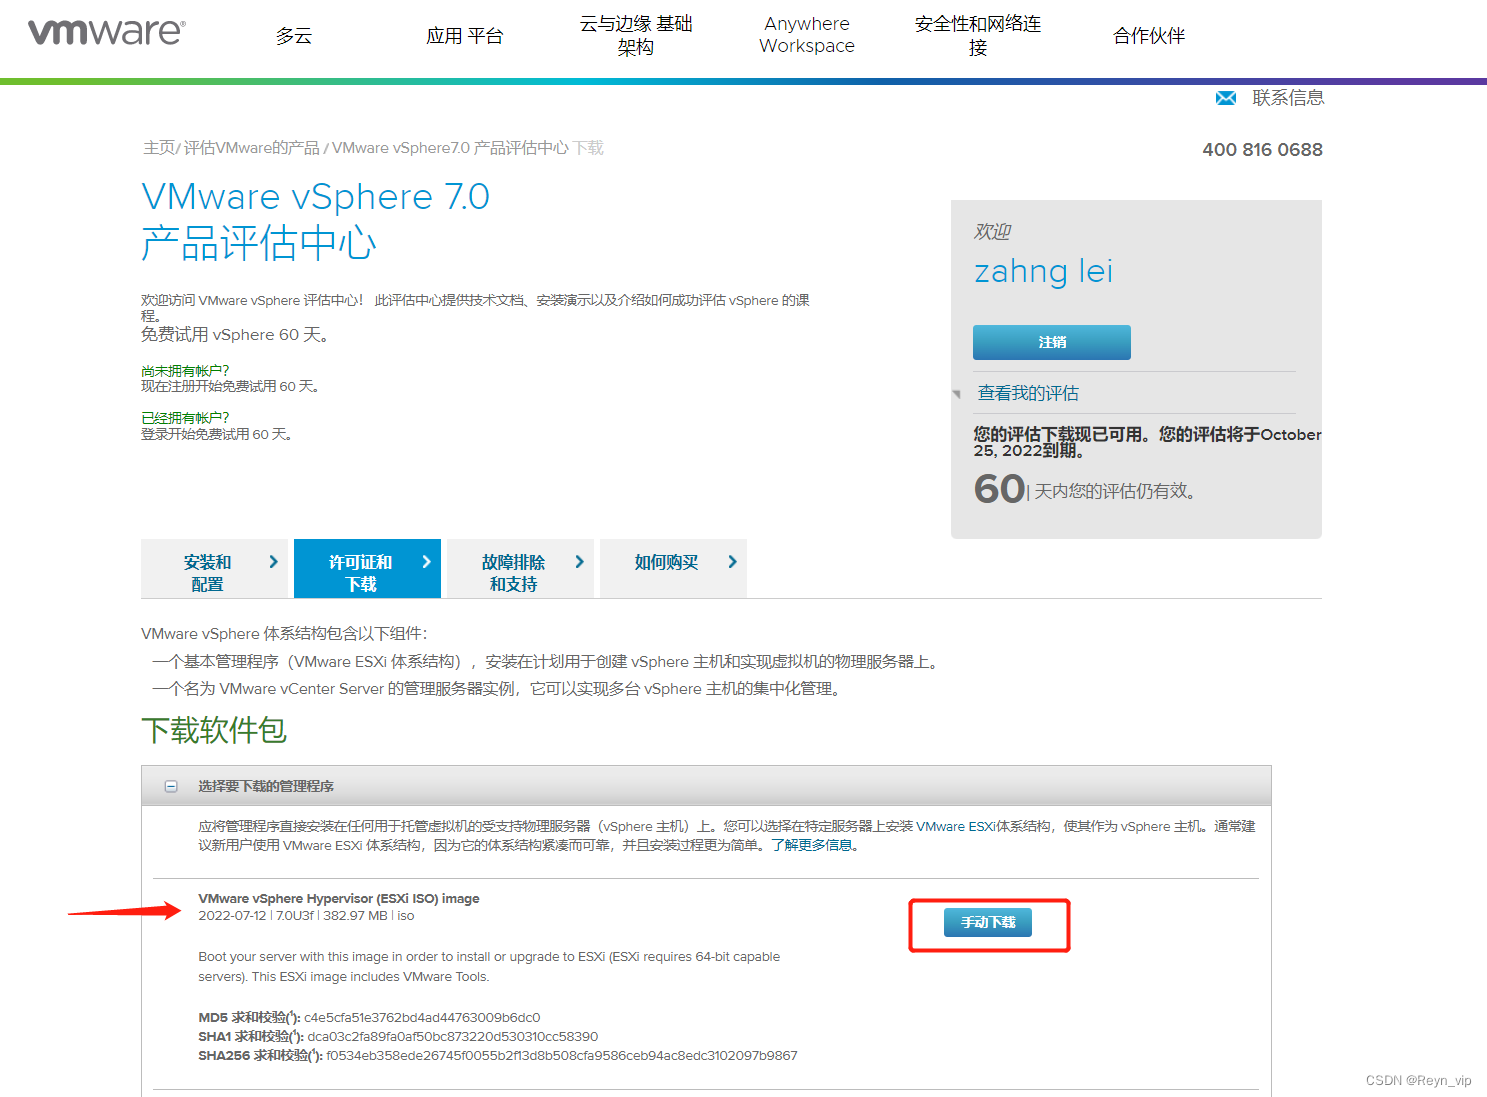Click the 尚未拥有帐户? link
This screenshot has width=1487, height=1097.
(x=185, y=371)
